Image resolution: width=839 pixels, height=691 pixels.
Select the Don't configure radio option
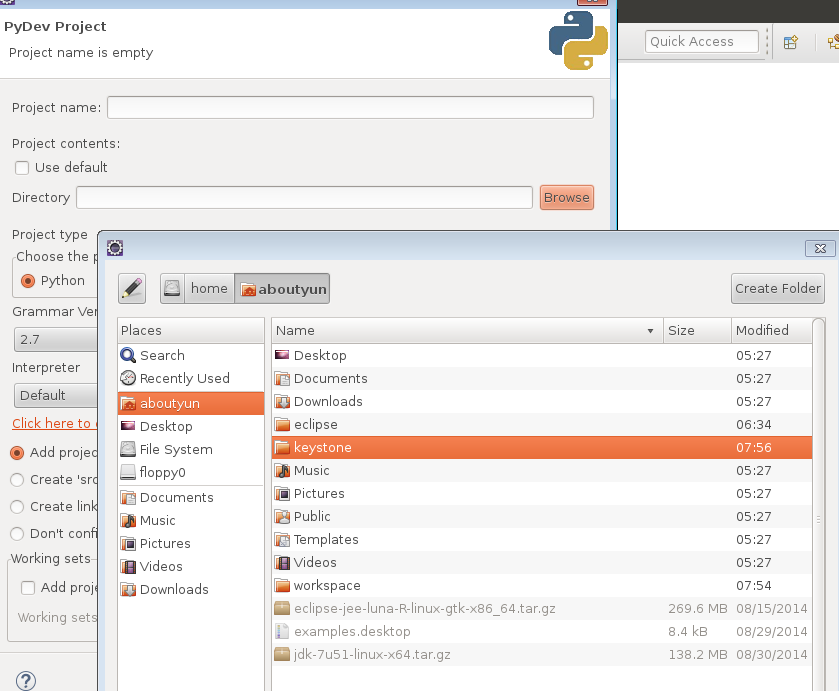coord(17,534)
